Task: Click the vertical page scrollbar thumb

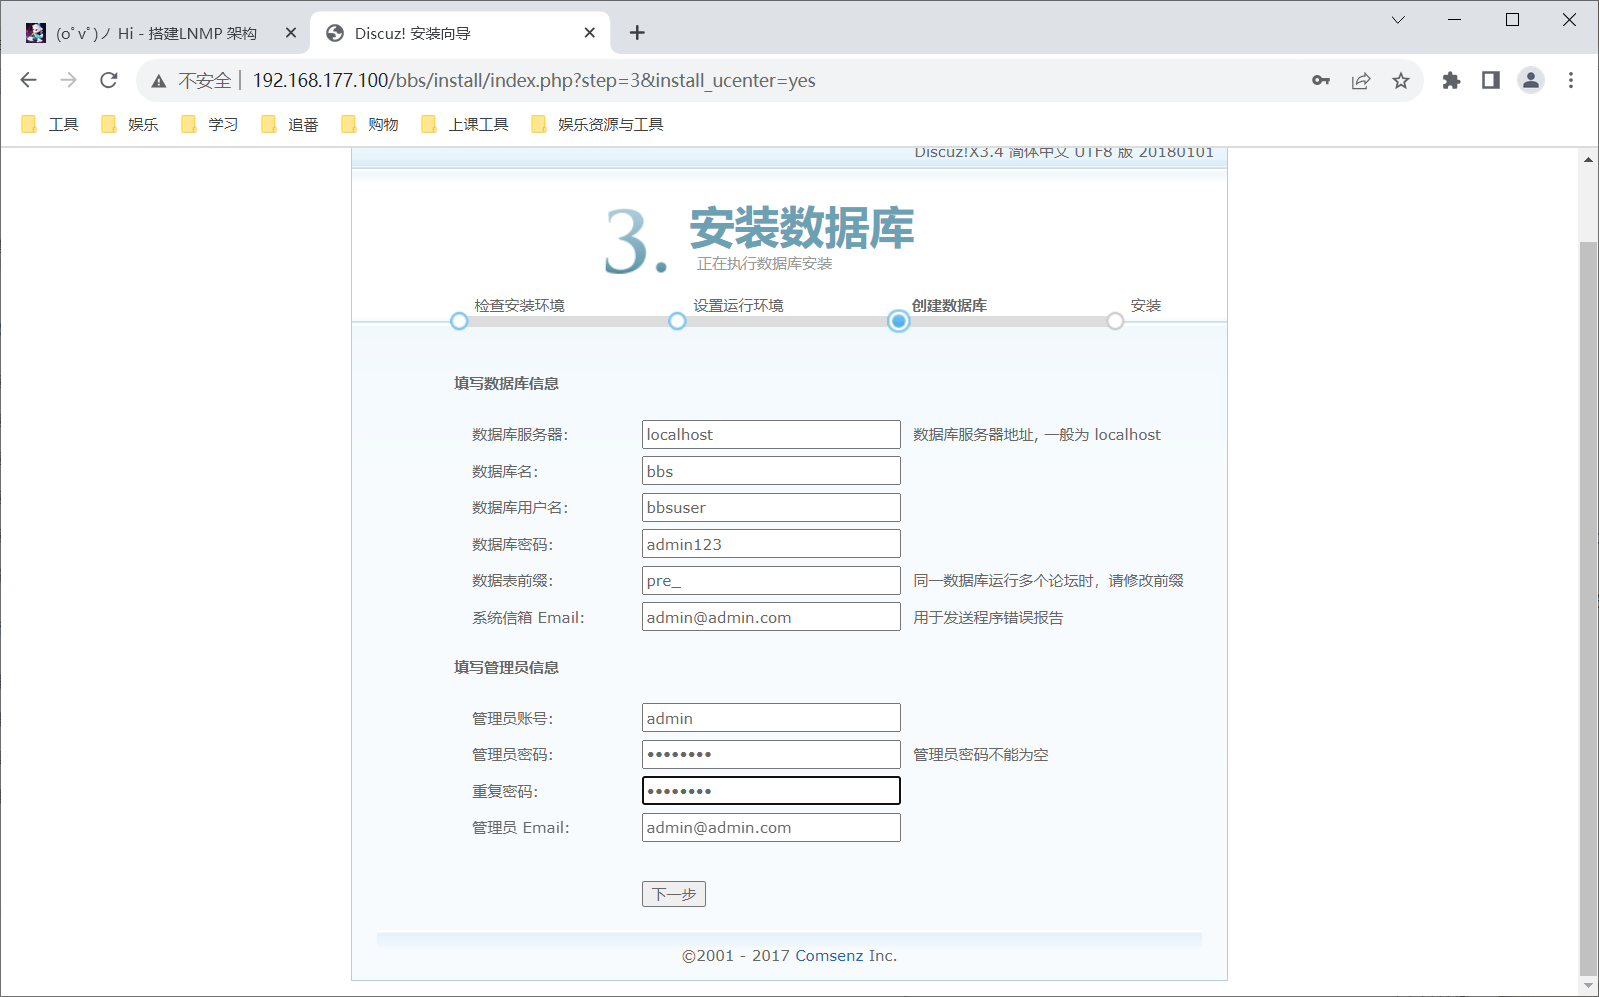Action: coord(1588,608)
